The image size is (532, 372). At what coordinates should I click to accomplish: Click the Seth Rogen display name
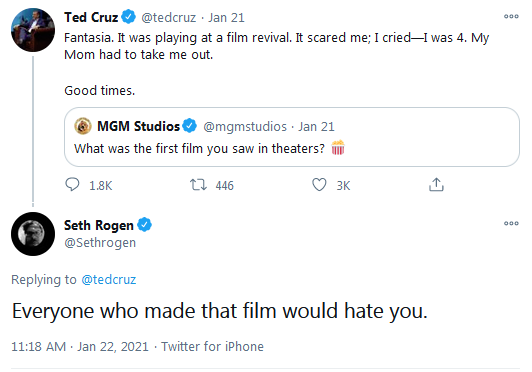(x=99, y=225)
